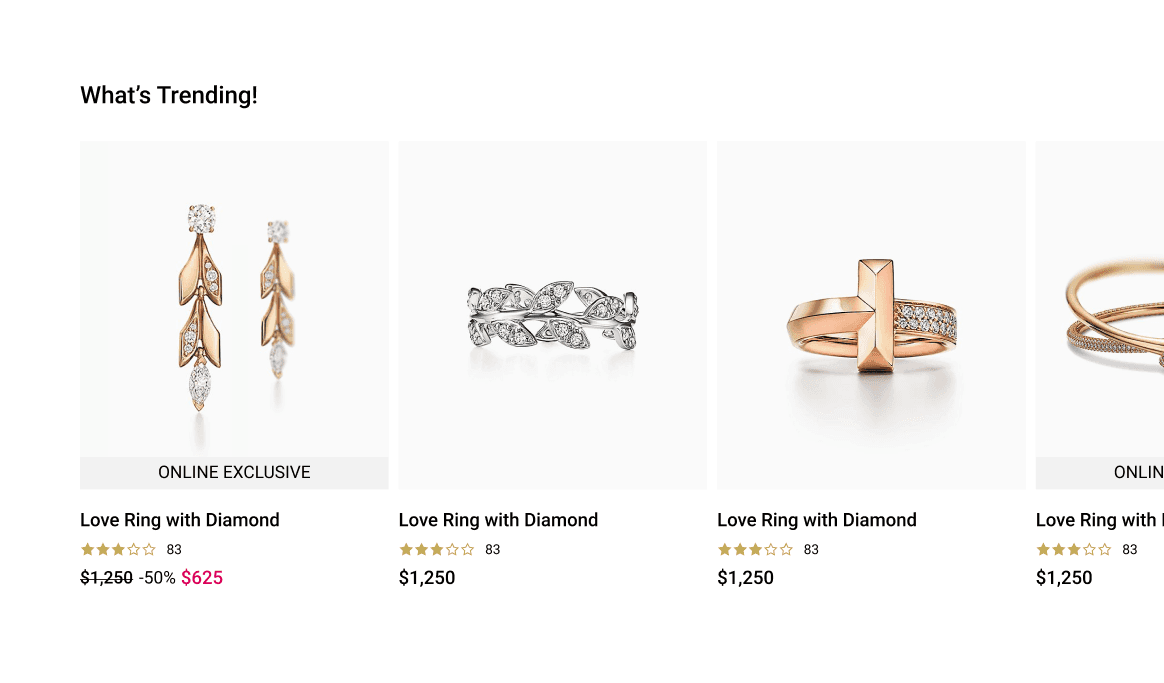Click the star rating under the silver vine ring
Viewport: 1164px width, 683px height.
pos(436,549)
